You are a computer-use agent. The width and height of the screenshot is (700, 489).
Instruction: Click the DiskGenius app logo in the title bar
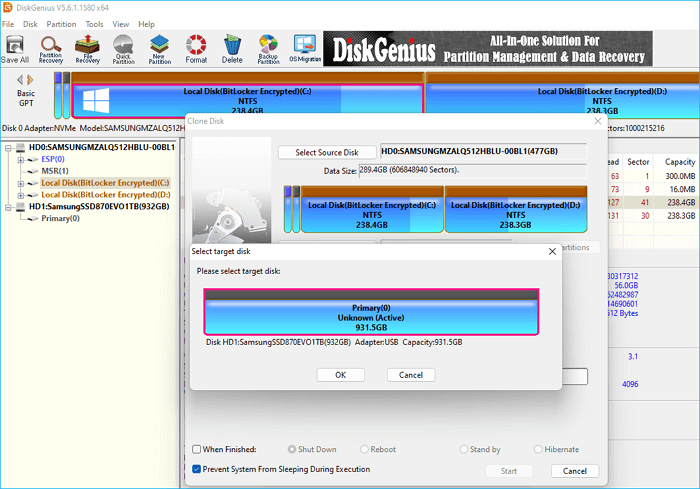click(8, 8)
